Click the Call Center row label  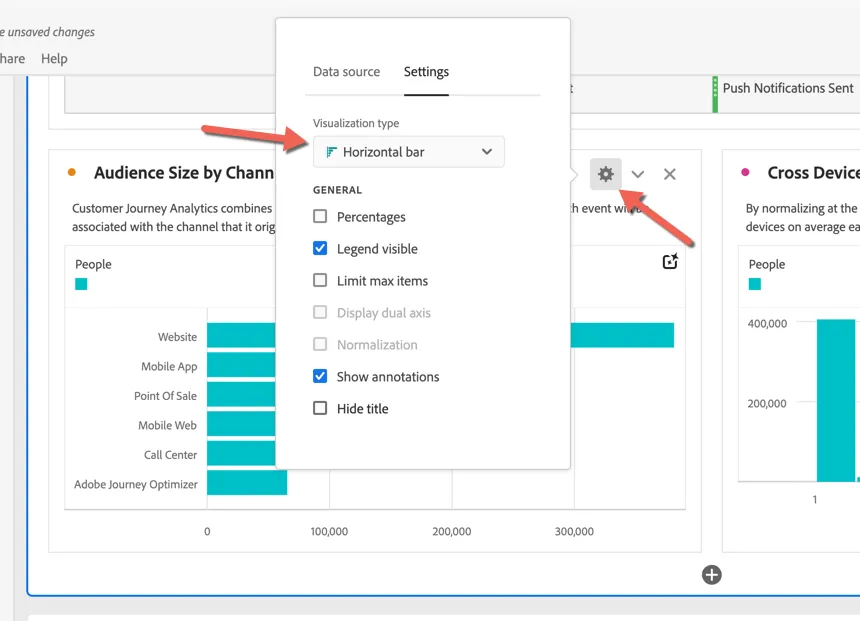coord(170,455)
